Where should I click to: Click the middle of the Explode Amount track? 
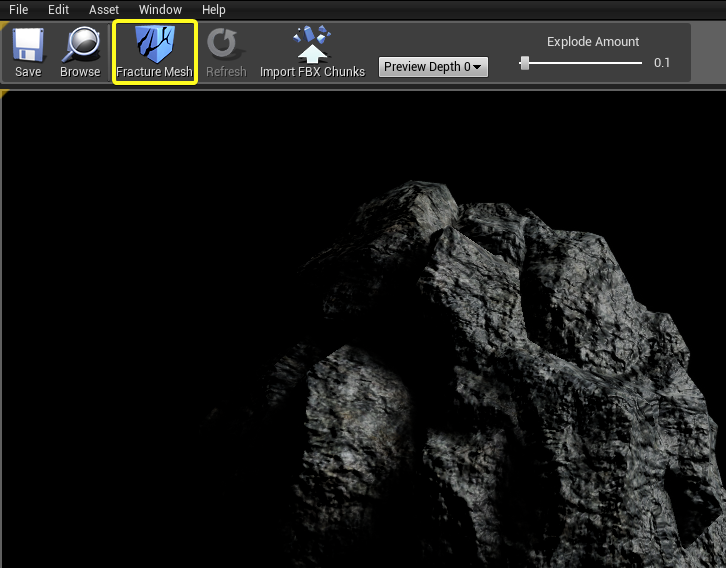click(583, 63)
